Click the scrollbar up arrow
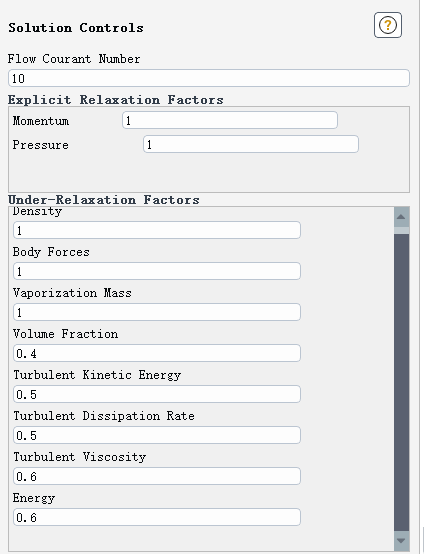Viewport: 424px width, 554px height. coord(401,217)
